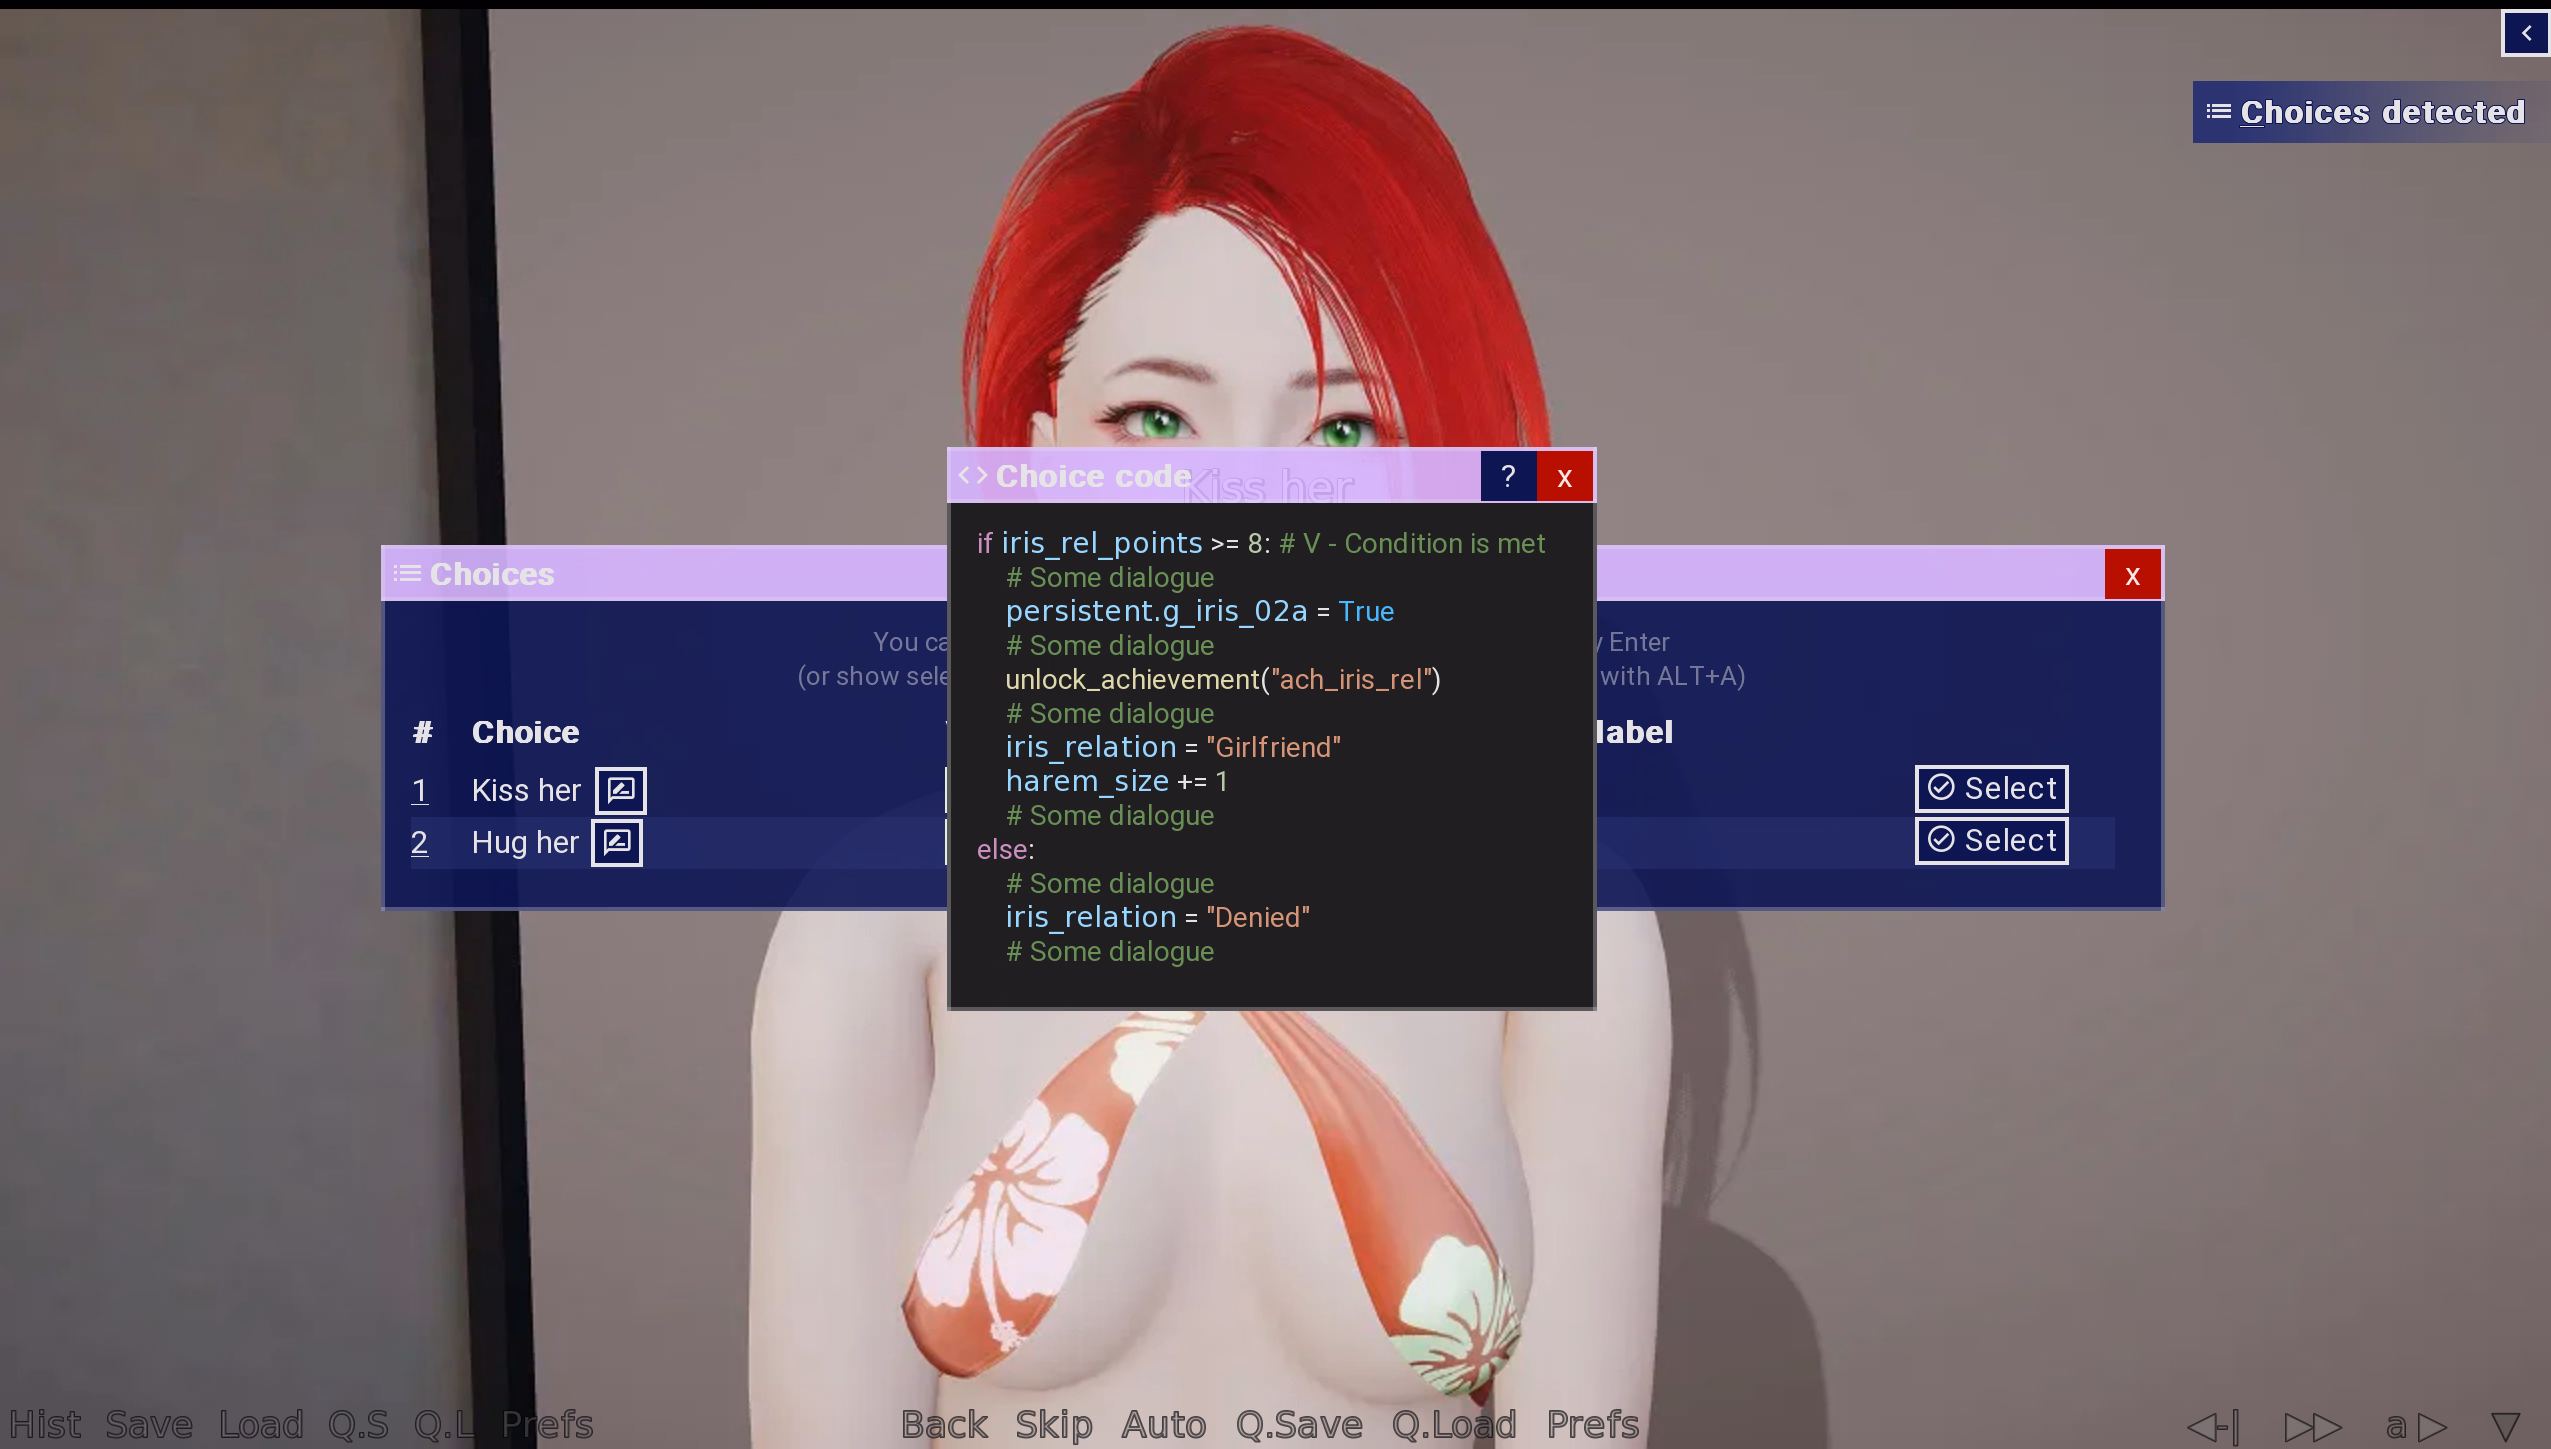Click the 'Kiss her' choice text
The width and height of the screenshot is (2551, 1449).
[526, 790]
